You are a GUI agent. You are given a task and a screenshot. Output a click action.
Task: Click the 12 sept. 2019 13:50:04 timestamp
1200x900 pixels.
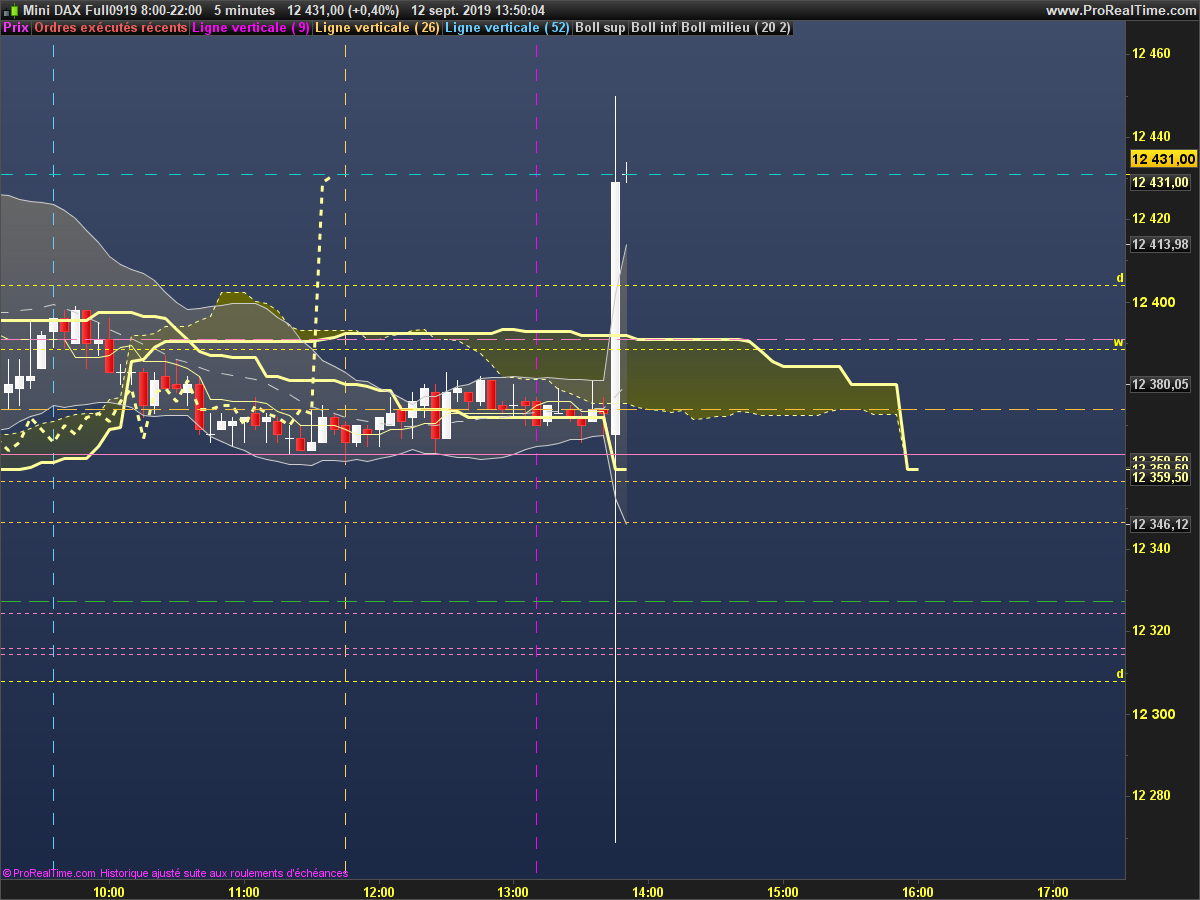point(478,10)
